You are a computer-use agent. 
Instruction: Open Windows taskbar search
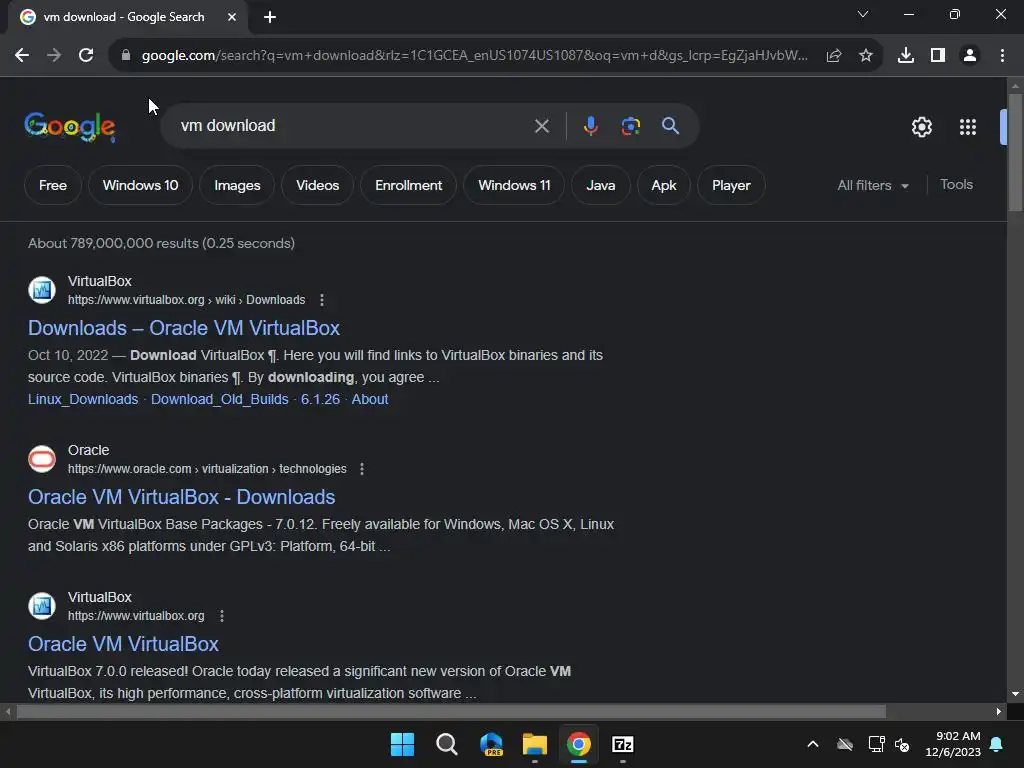[x=447, y=744]
